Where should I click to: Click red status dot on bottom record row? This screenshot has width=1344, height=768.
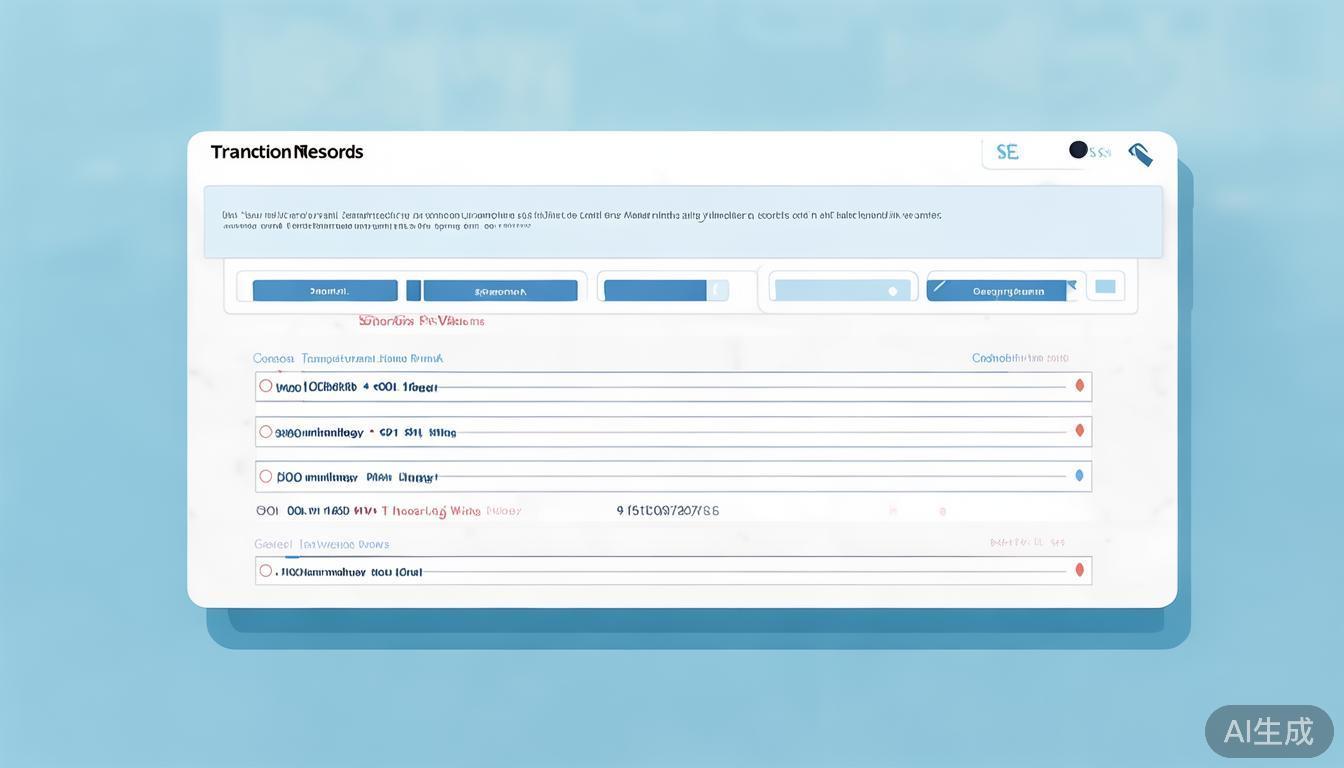tap(1079, 569)
